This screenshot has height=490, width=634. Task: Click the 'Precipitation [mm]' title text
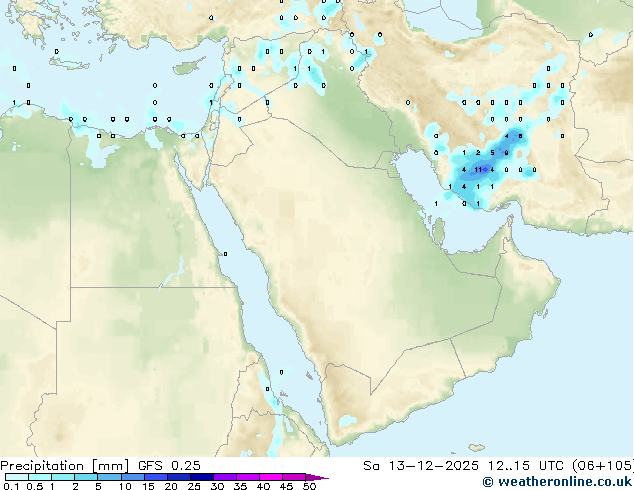tap(65, 466)
